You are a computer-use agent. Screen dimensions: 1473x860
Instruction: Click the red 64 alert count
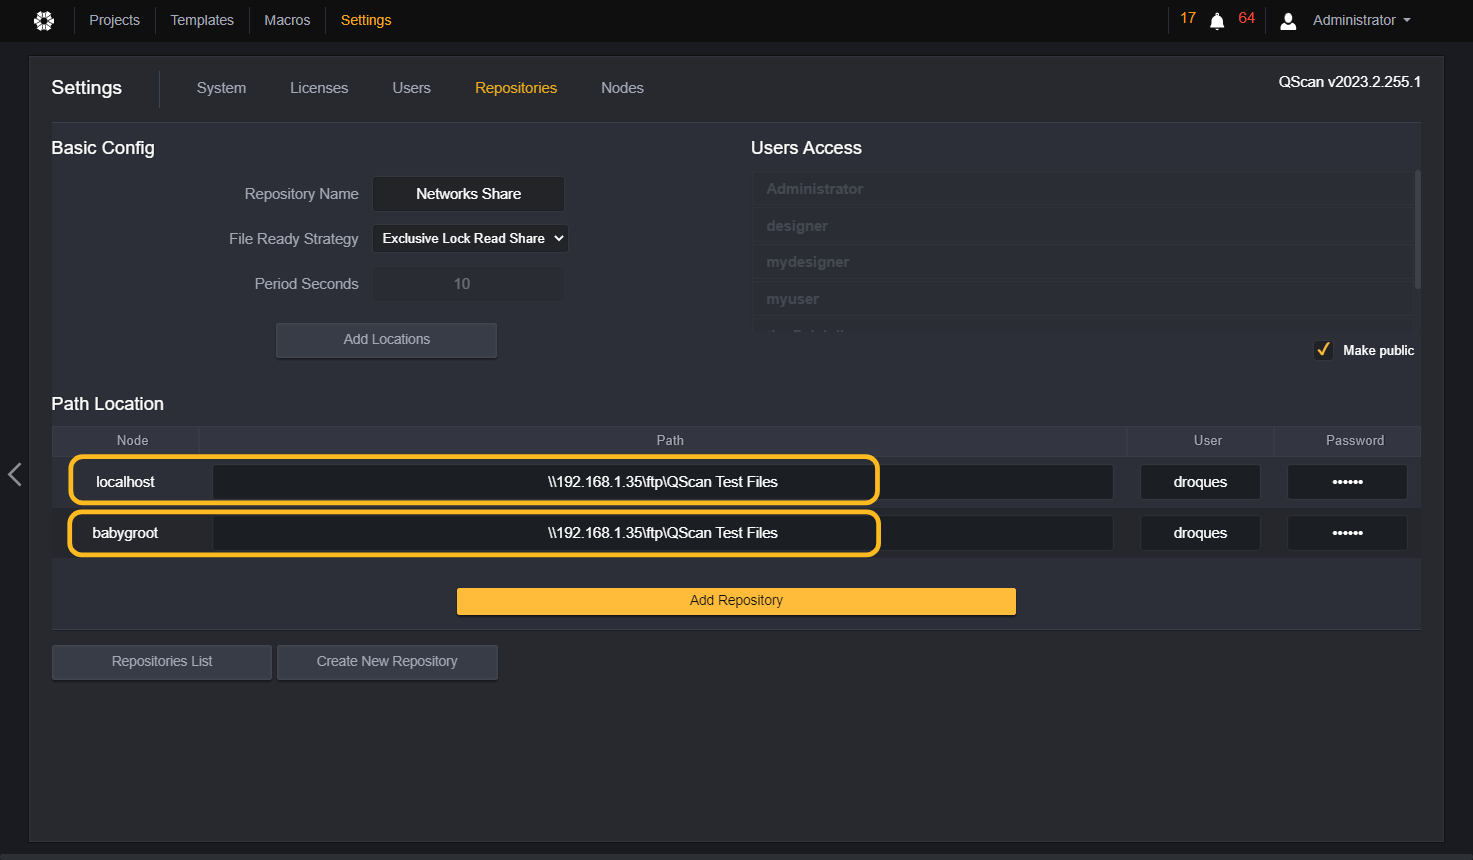(1246, 18)
